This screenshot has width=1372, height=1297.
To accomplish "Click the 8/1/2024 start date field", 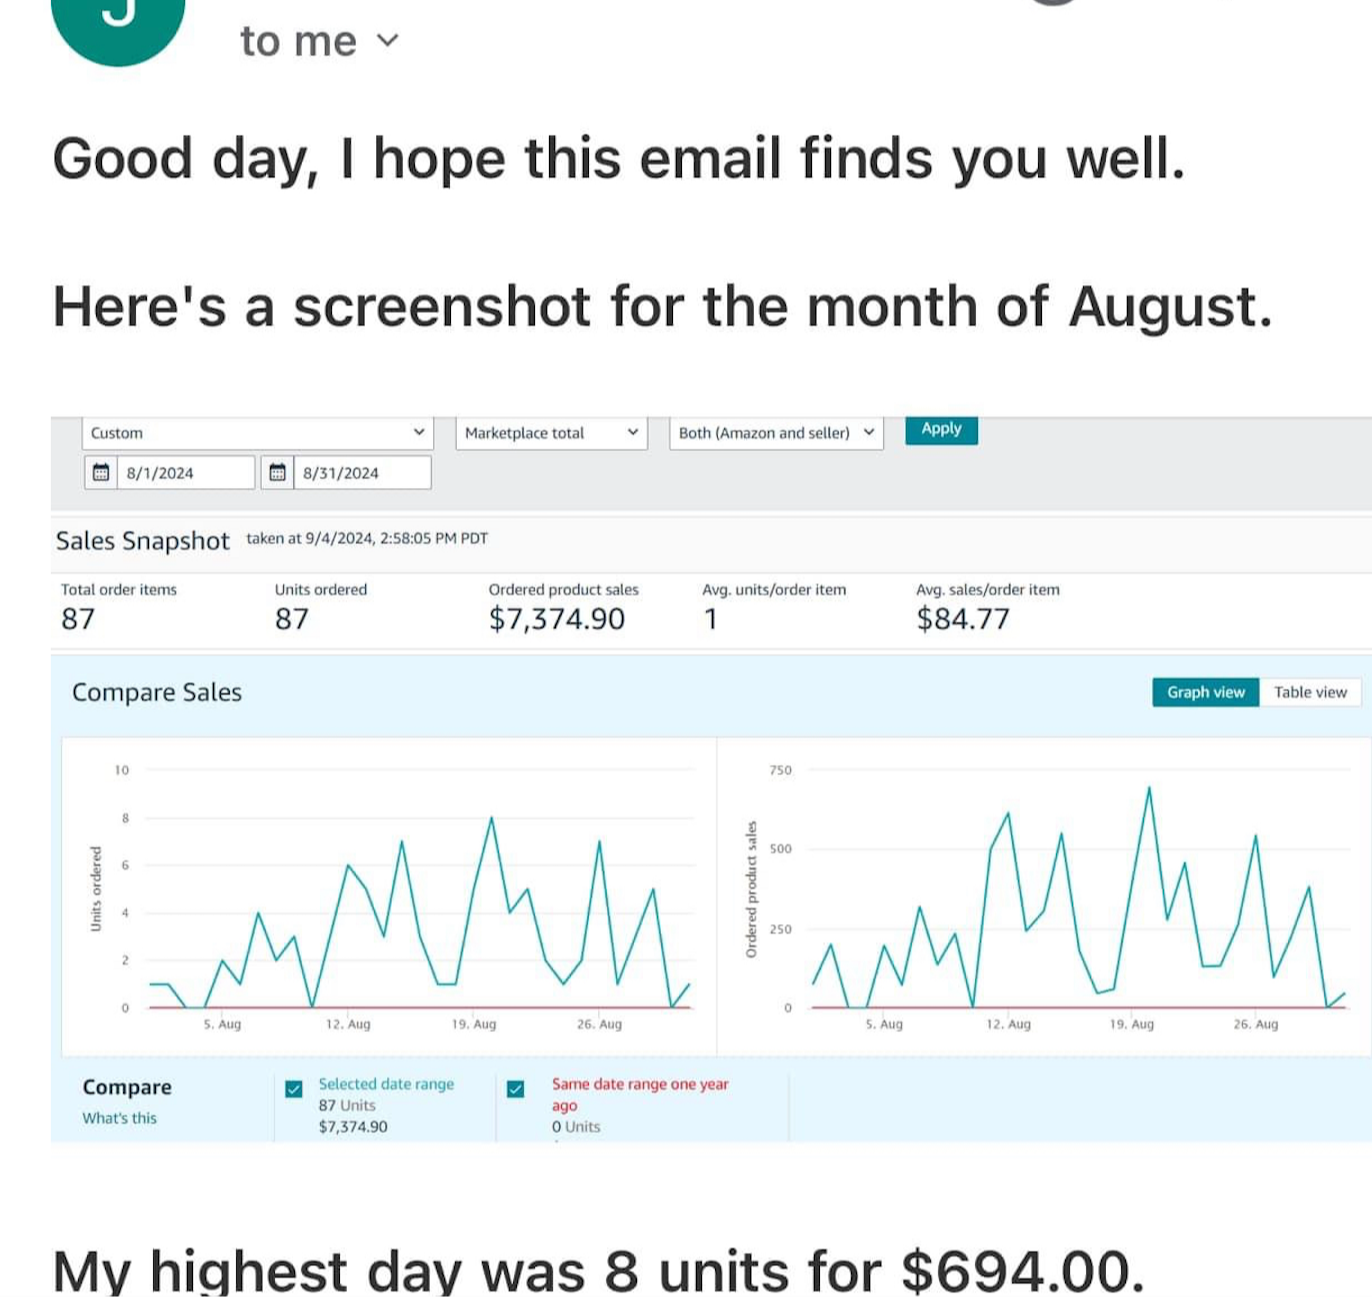I will click(185, 473).
